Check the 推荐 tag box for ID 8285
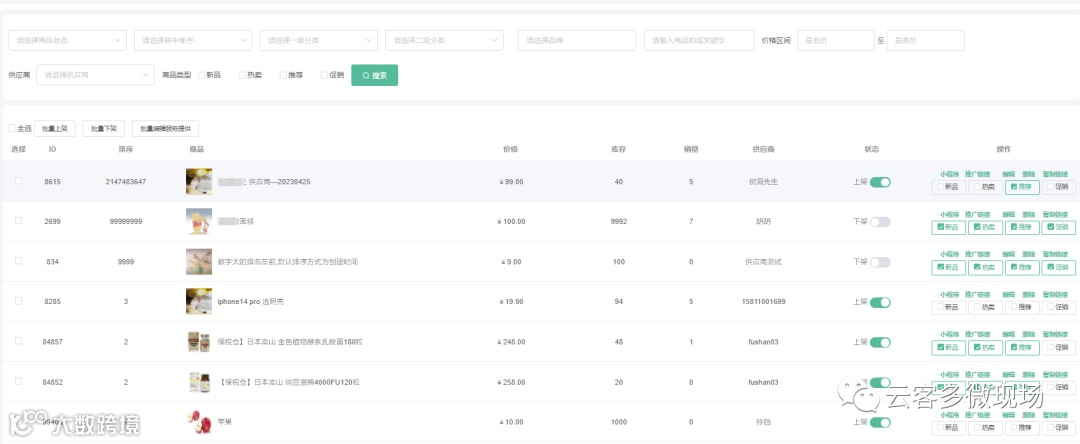 1022,307
